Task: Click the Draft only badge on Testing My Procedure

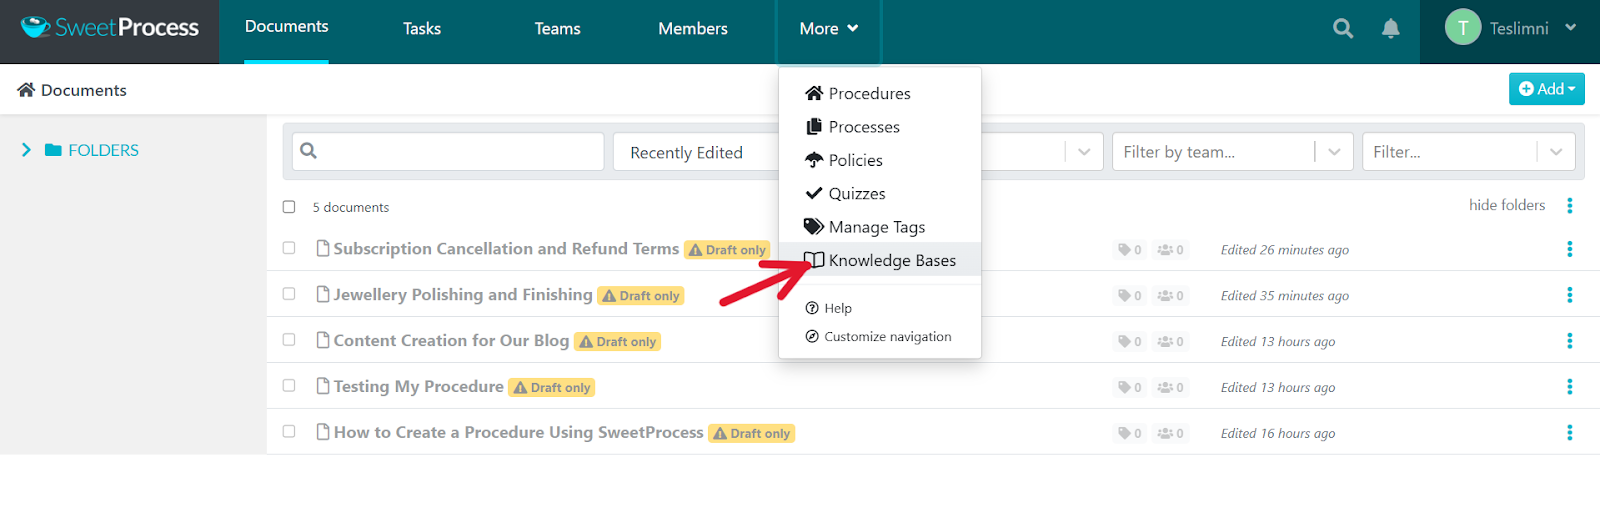Action: pos(552,388)
